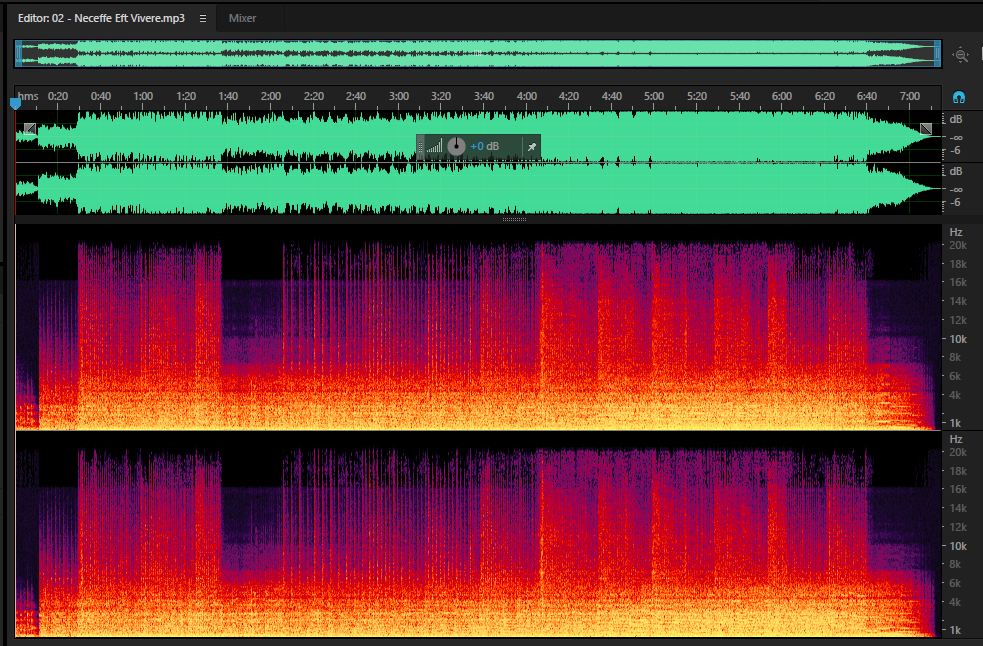
Task: Click the hms time format label
Action: (28, 96)
